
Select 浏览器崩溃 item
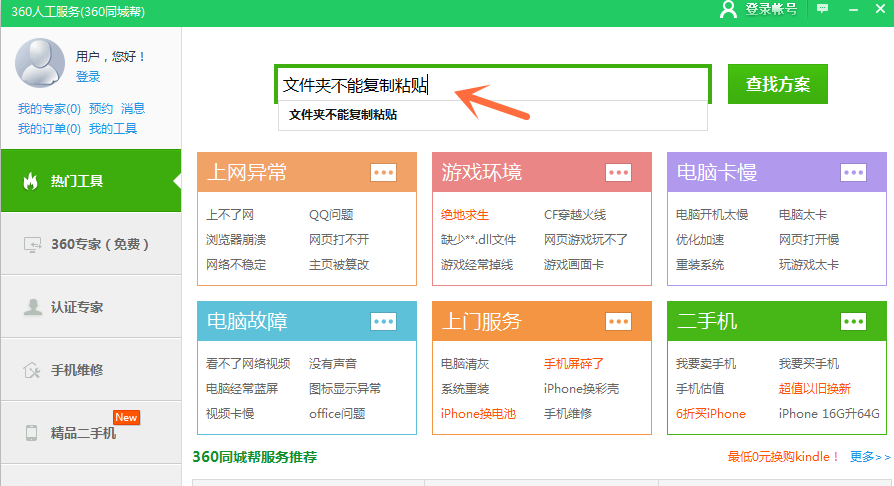click(x=236, y=240)
